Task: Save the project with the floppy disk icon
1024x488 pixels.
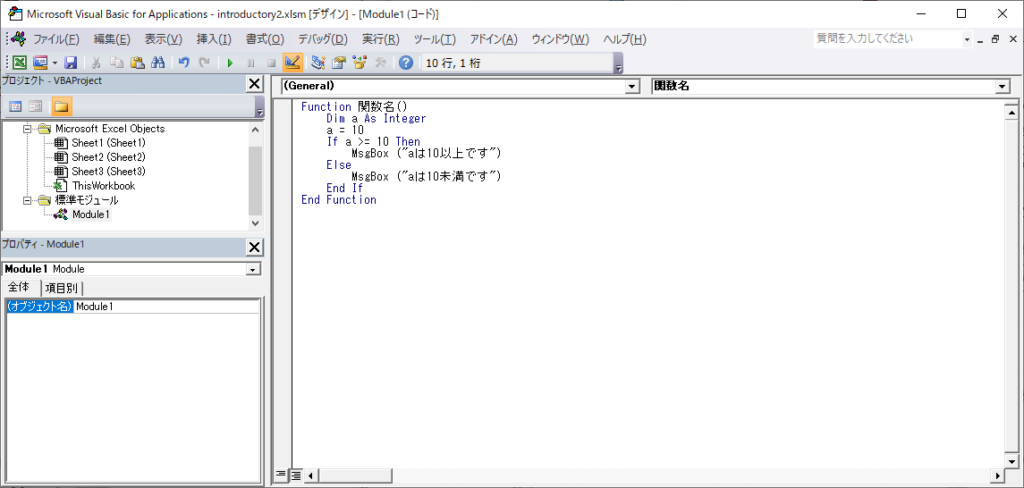Action: (x=70, y=62)
